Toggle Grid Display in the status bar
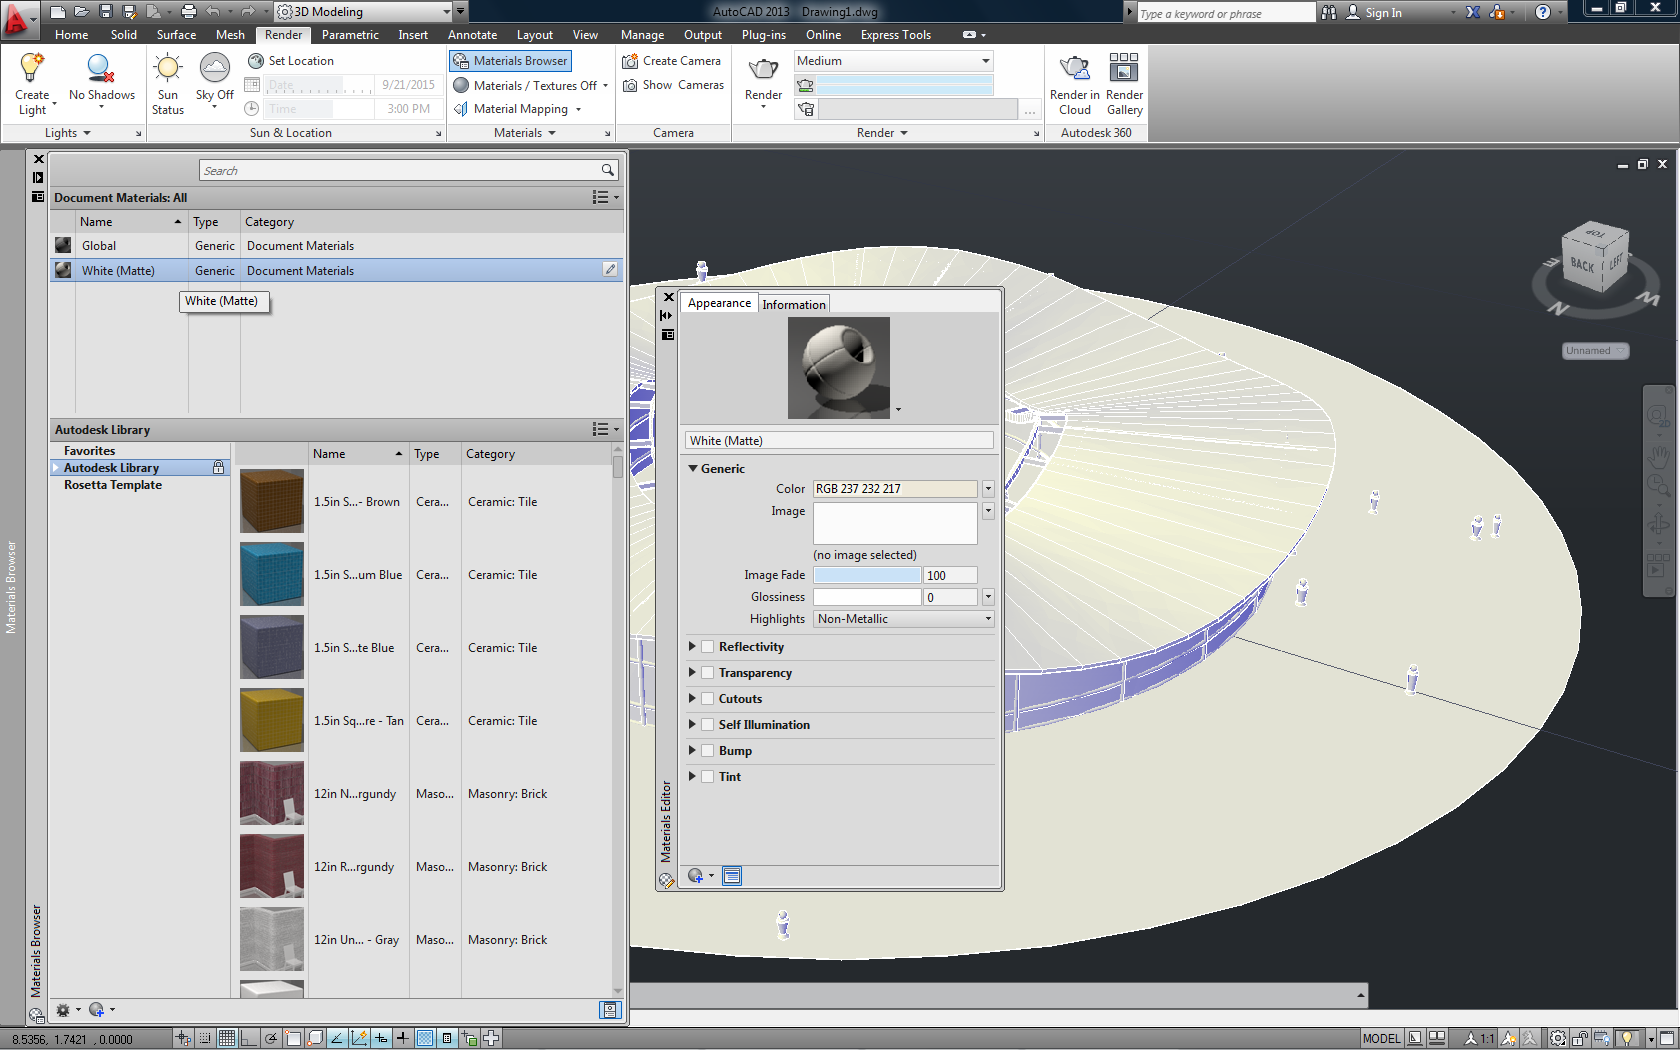 pos(226,1038)
